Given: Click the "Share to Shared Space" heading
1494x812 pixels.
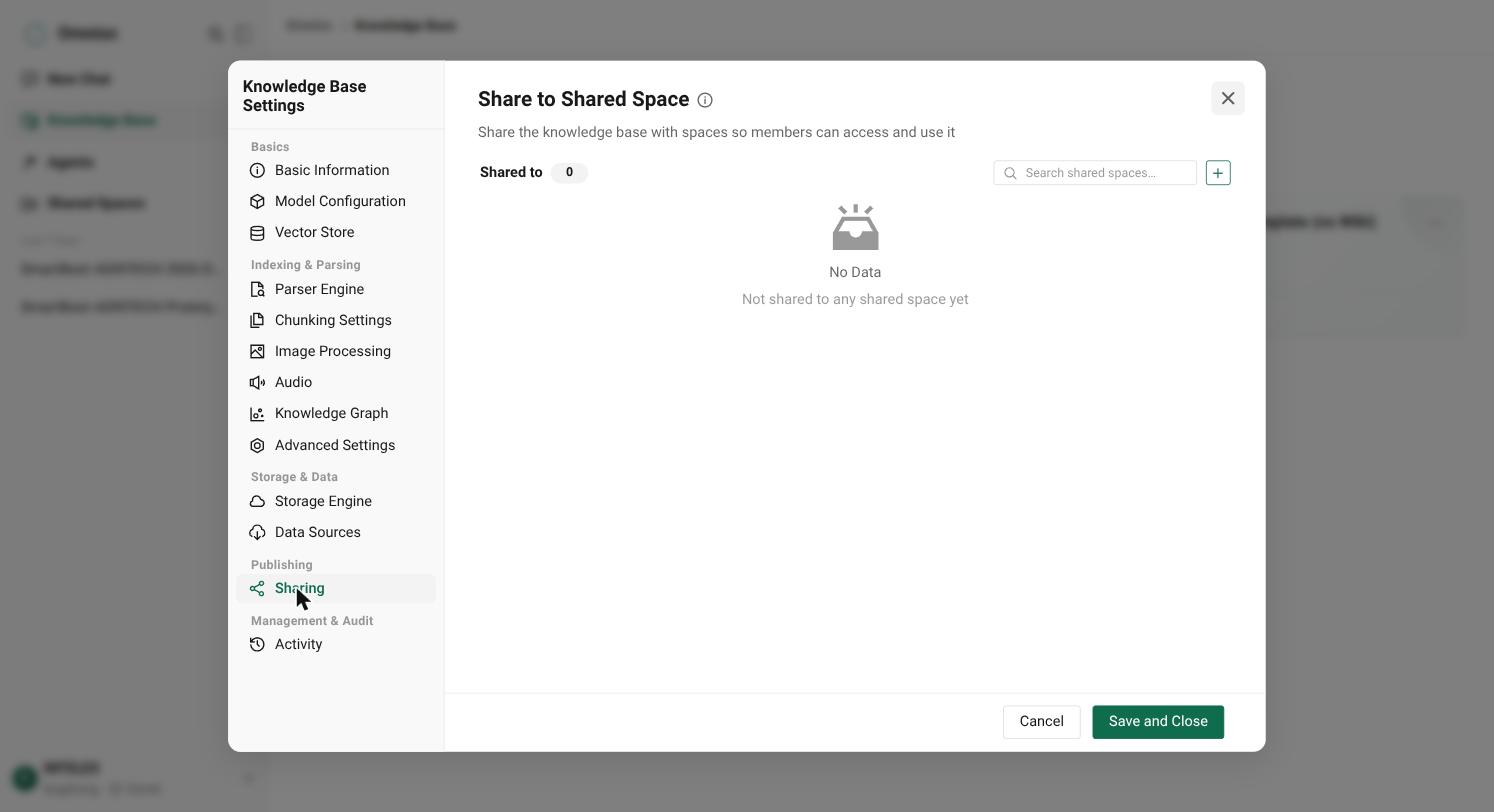Looking at the screenshot, I should click(584, 100).
